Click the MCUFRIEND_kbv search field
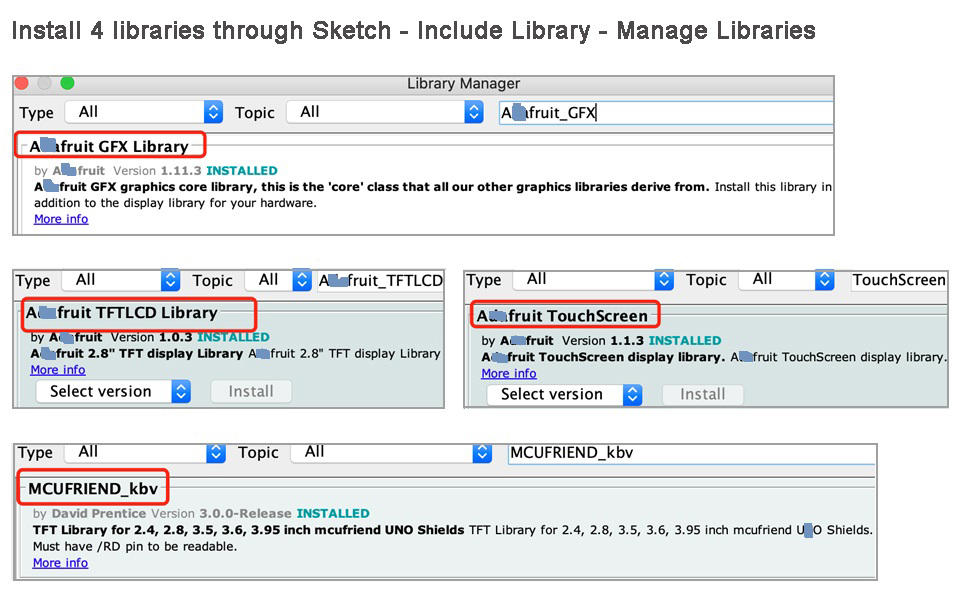The width and height of the screenshot is (970, 600). click(692, 453)
